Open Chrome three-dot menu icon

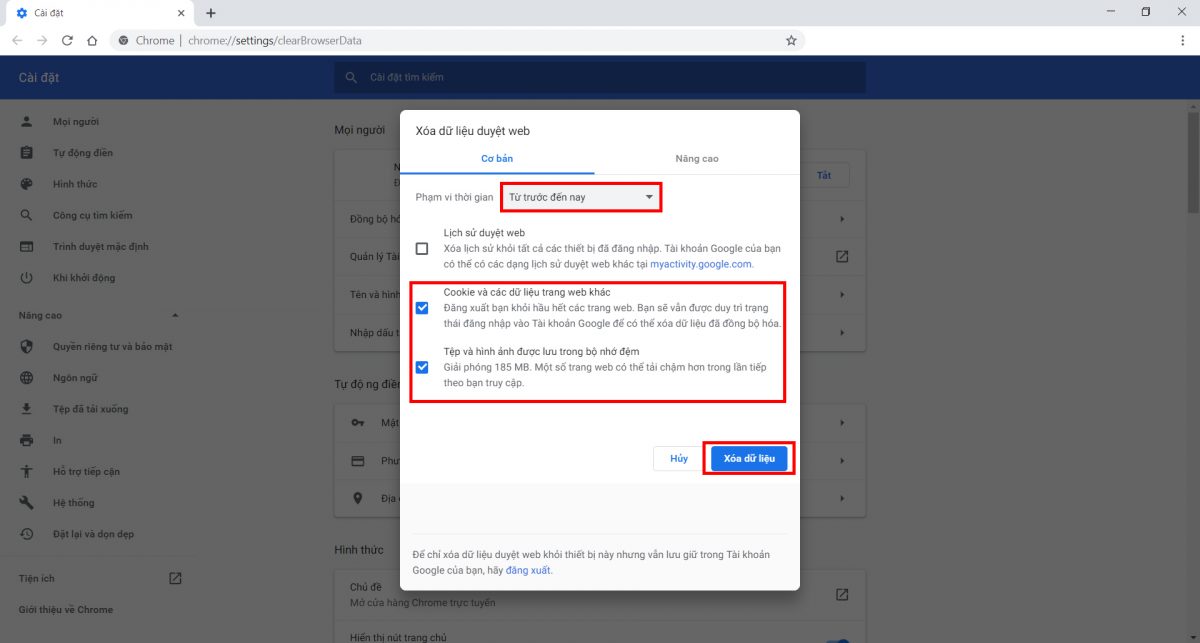(1183, 41)
